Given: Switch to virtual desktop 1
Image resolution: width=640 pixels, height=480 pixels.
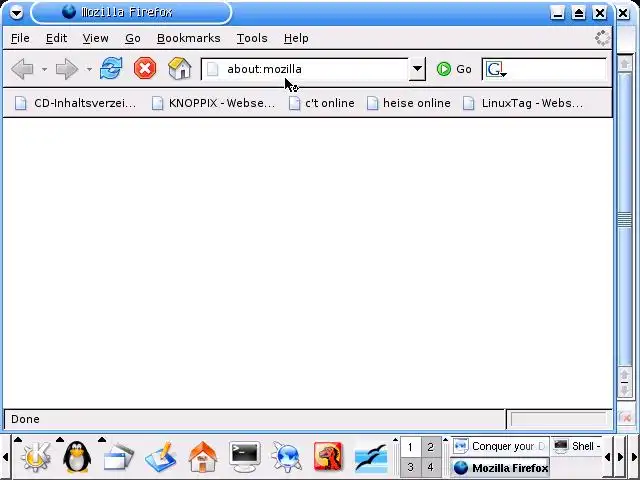Looking at the screenshot, I should click(x=410, y=447).
